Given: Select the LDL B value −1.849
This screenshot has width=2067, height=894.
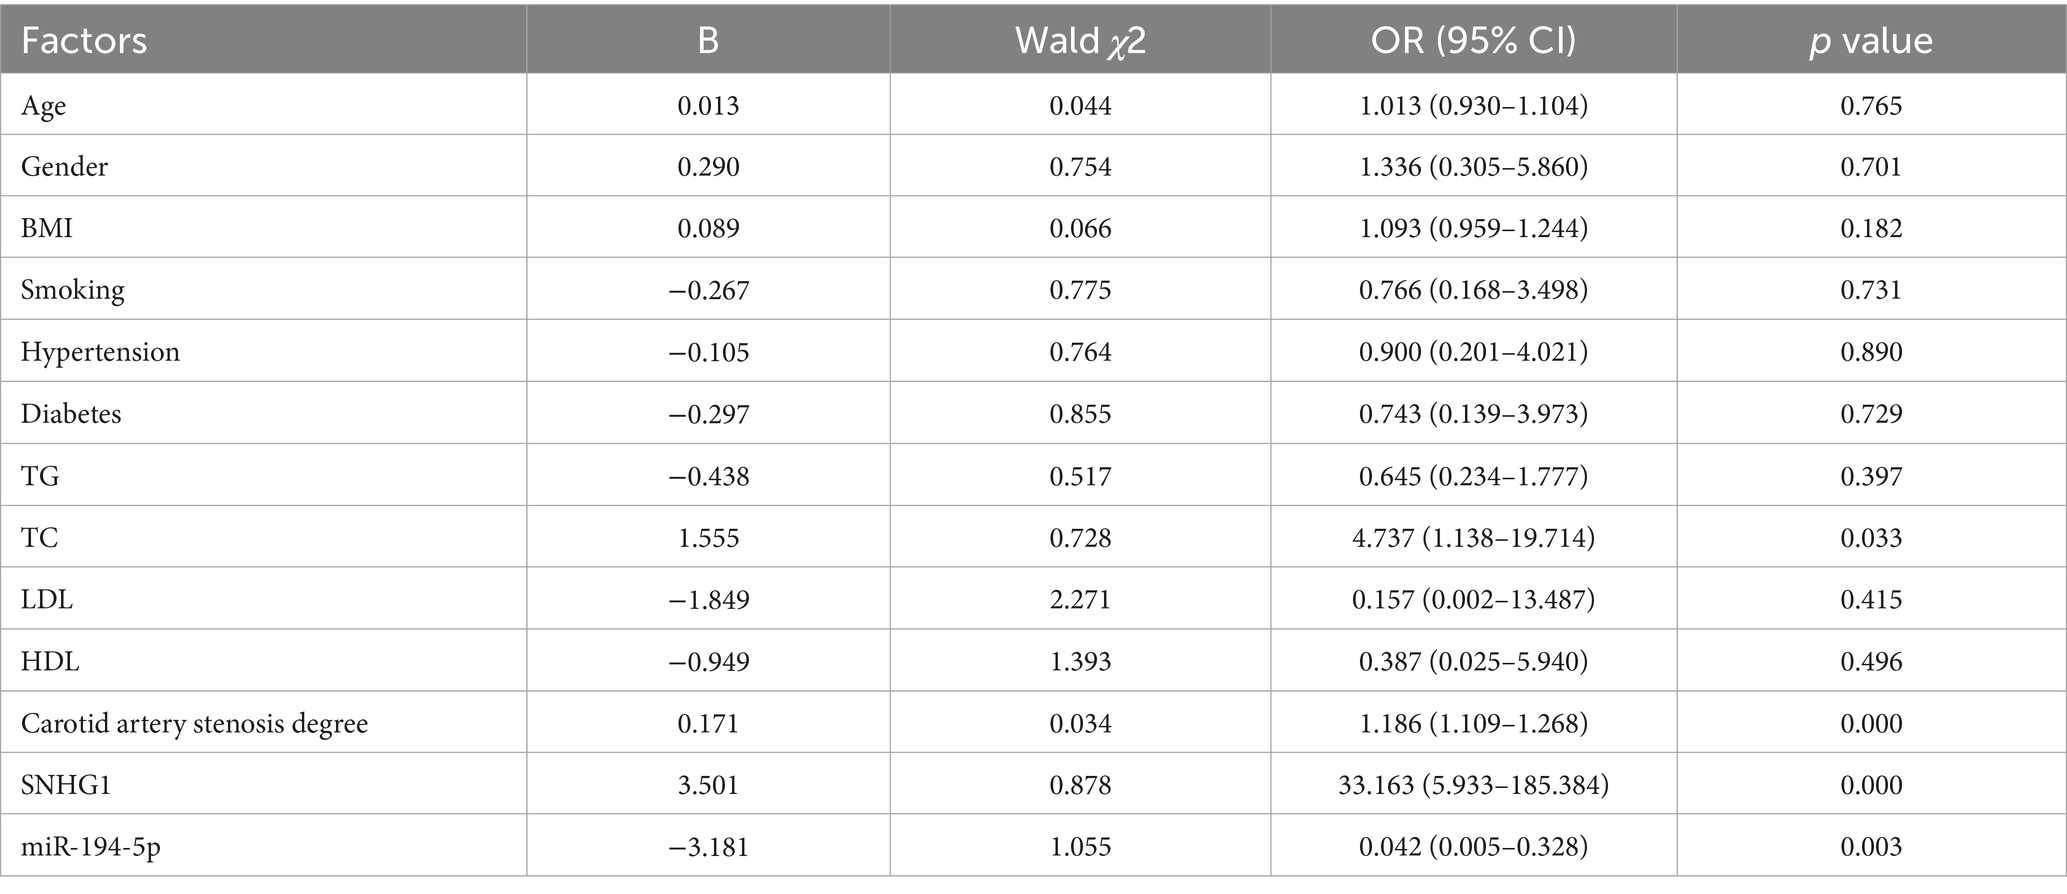Looking at the screenshot, I should pyautogui.click(x=708, y=600).
